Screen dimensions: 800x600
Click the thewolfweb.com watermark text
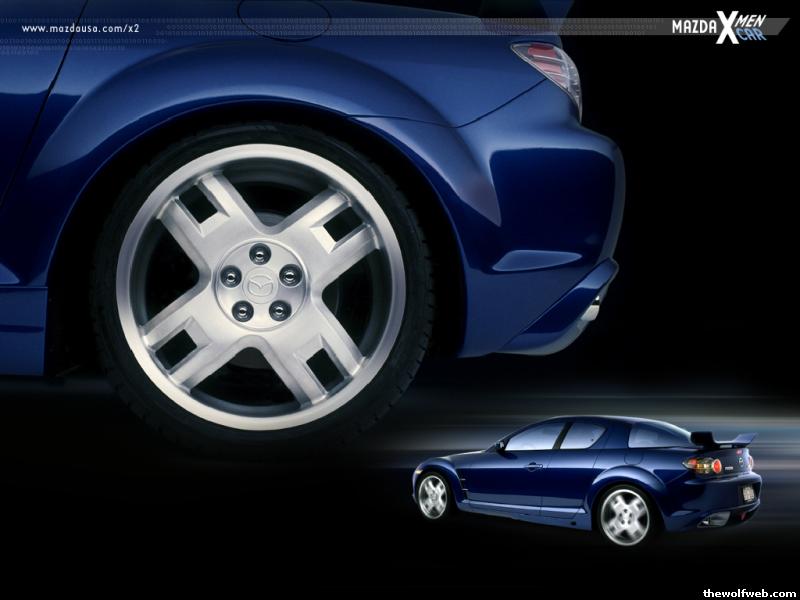(x=747, y=588)
